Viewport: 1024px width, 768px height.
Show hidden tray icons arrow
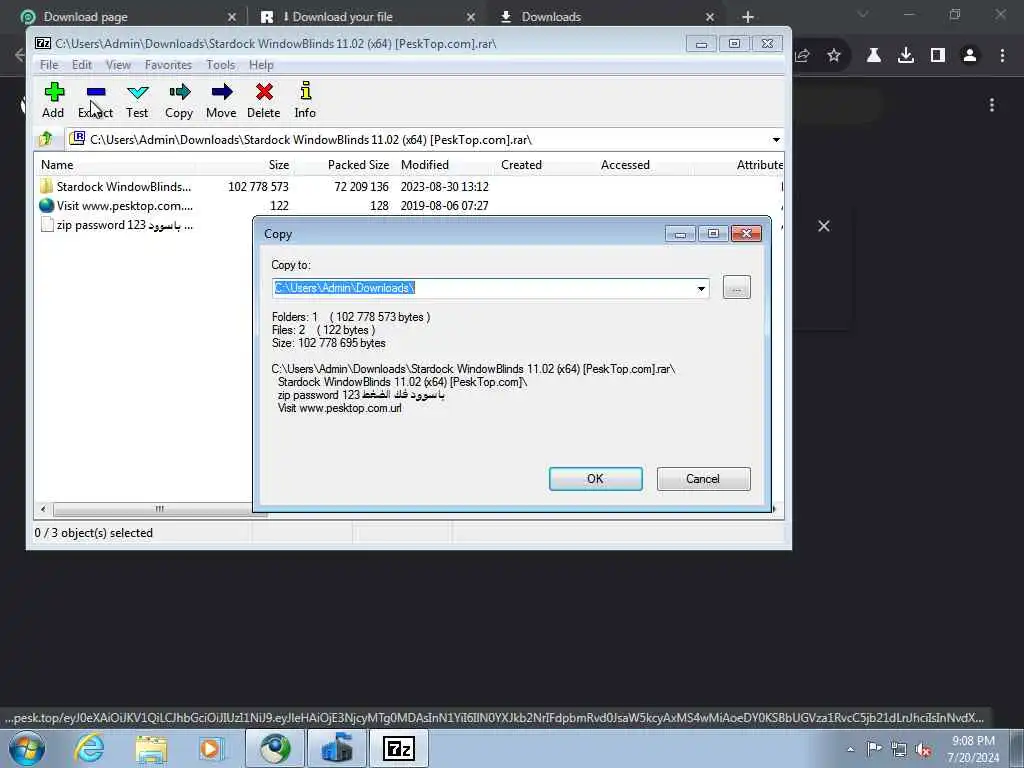(x=850, y=749)
